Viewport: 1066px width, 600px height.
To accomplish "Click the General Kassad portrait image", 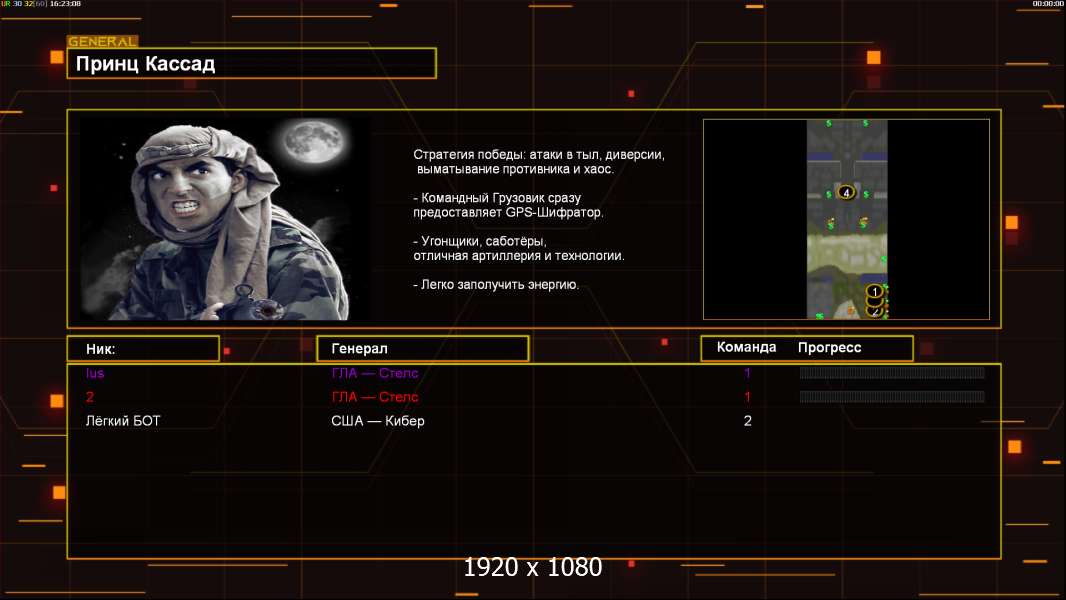I will pos(226,218).
